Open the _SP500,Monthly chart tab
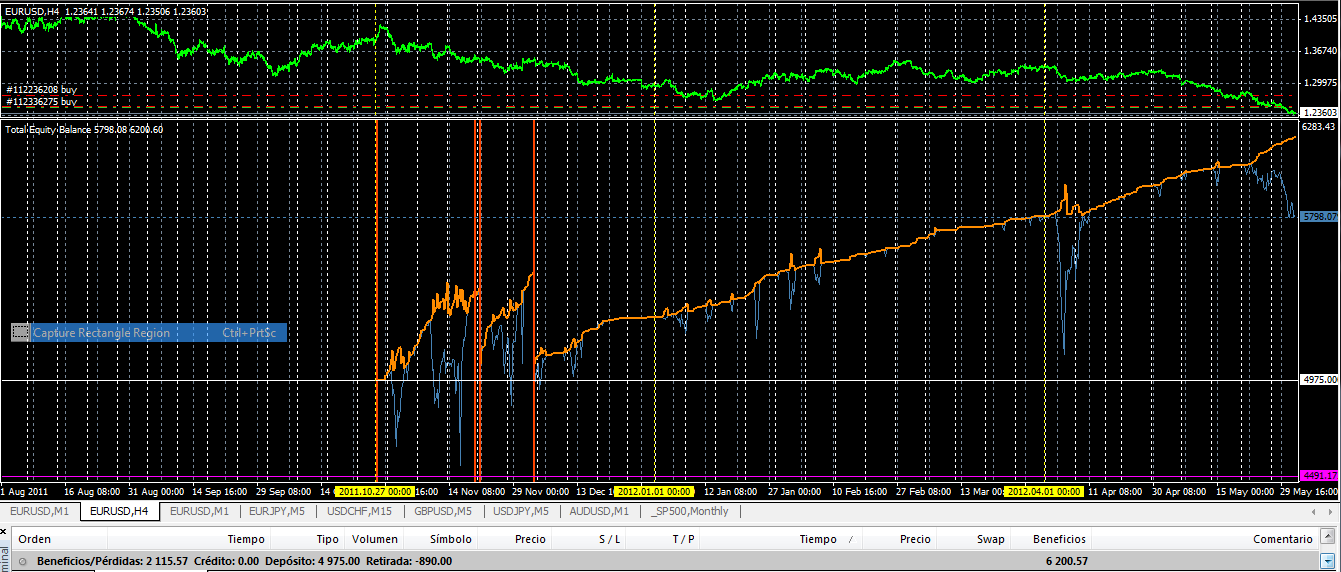 (x=690, y=511)
